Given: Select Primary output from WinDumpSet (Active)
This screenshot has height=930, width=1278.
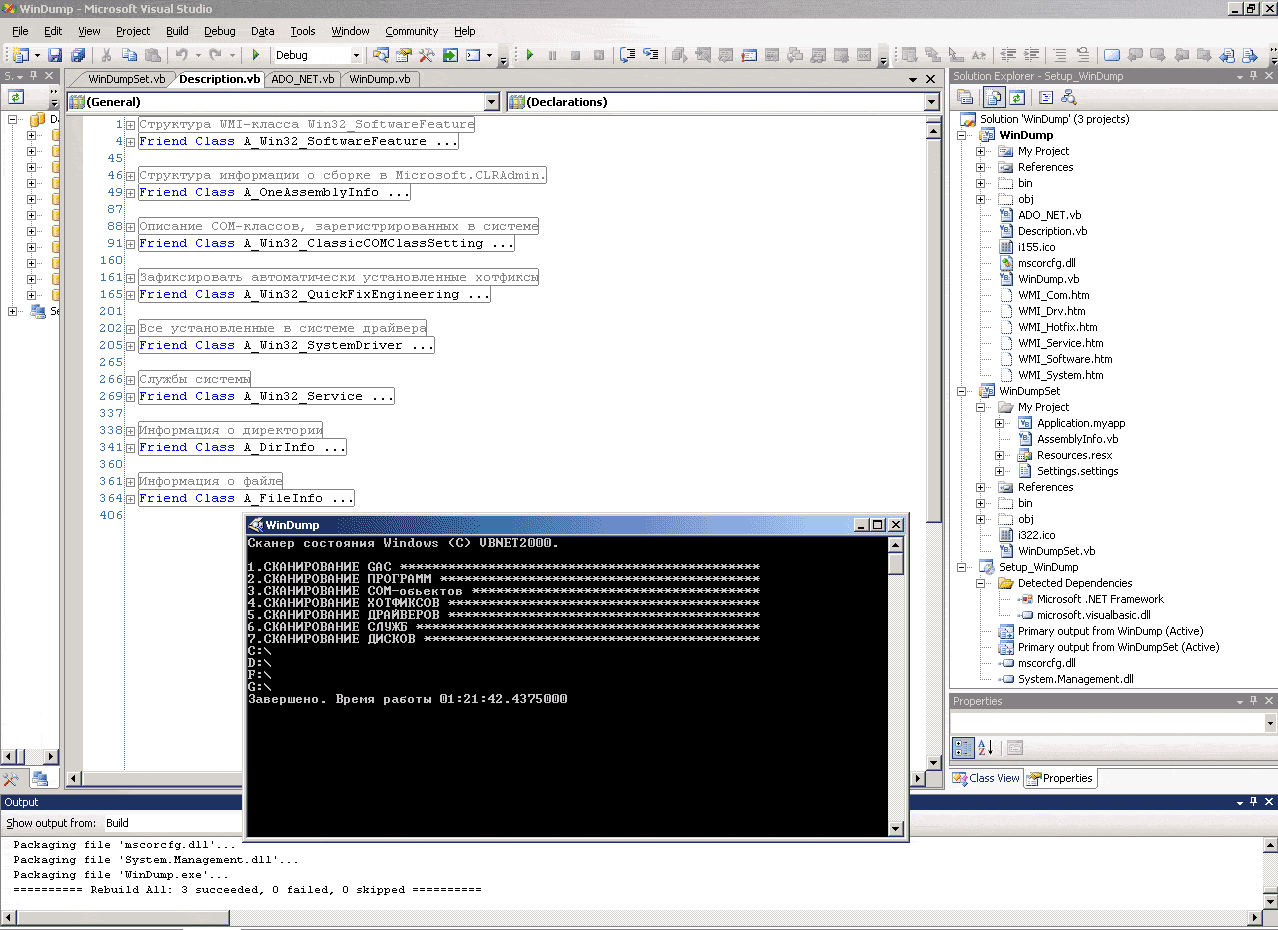Looking at the screenshot, I should 1118,647.
